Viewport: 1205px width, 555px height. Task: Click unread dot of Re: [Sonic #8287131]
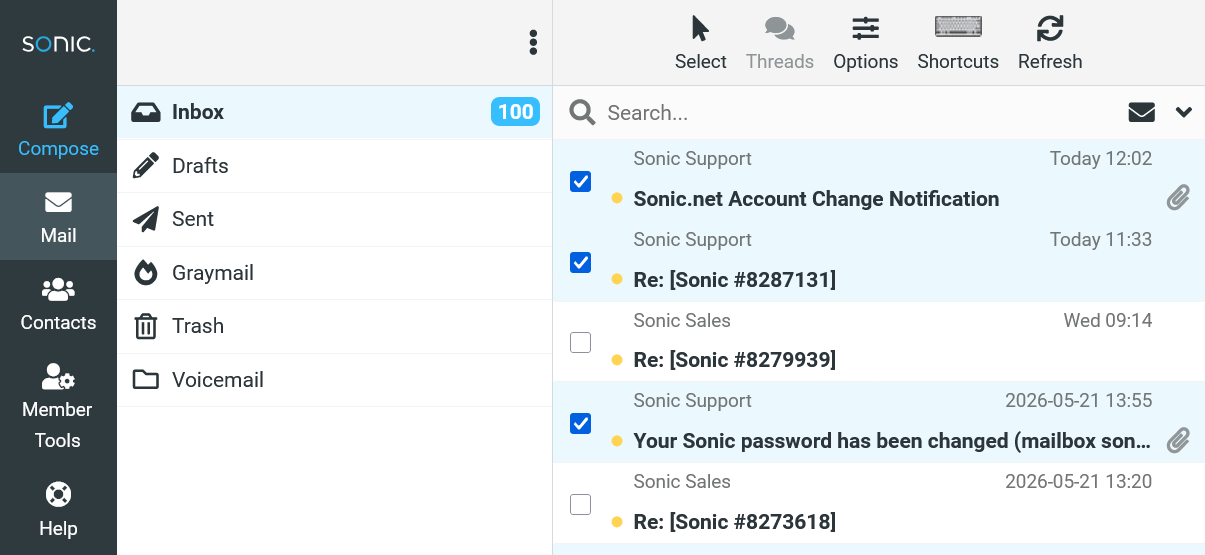pyautogui.click(x=617, y=280)
